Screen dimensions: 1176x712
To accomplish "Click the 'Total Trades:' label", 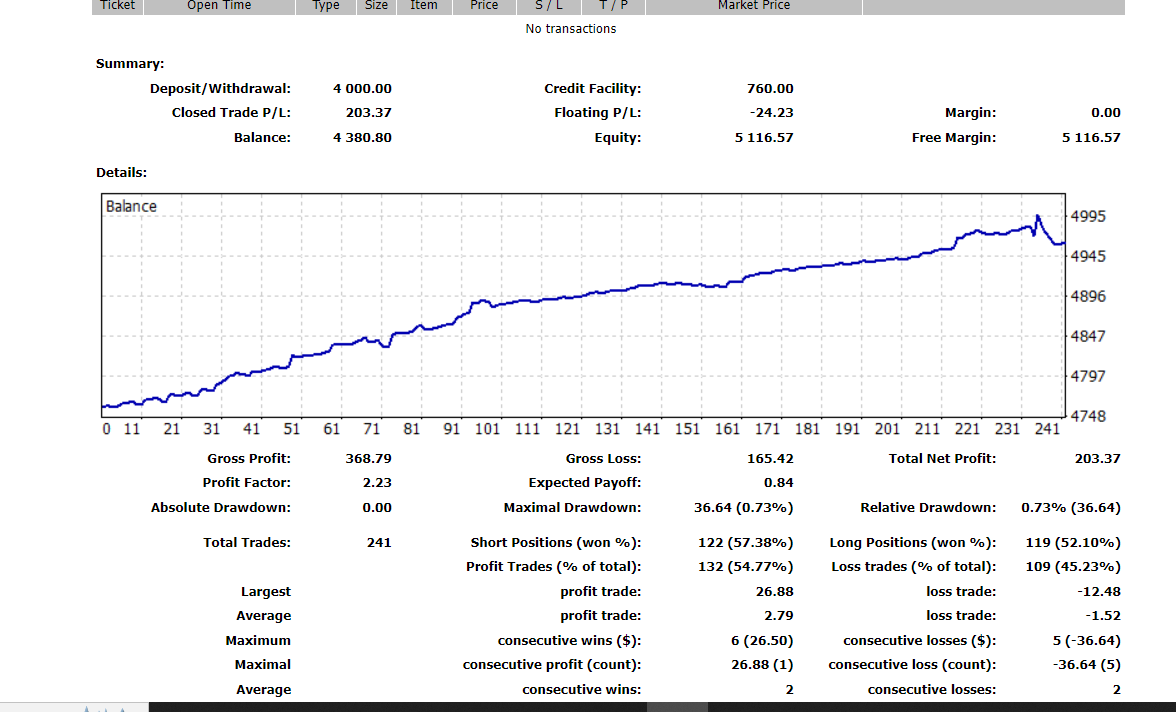I will click(x=247, y=542).
